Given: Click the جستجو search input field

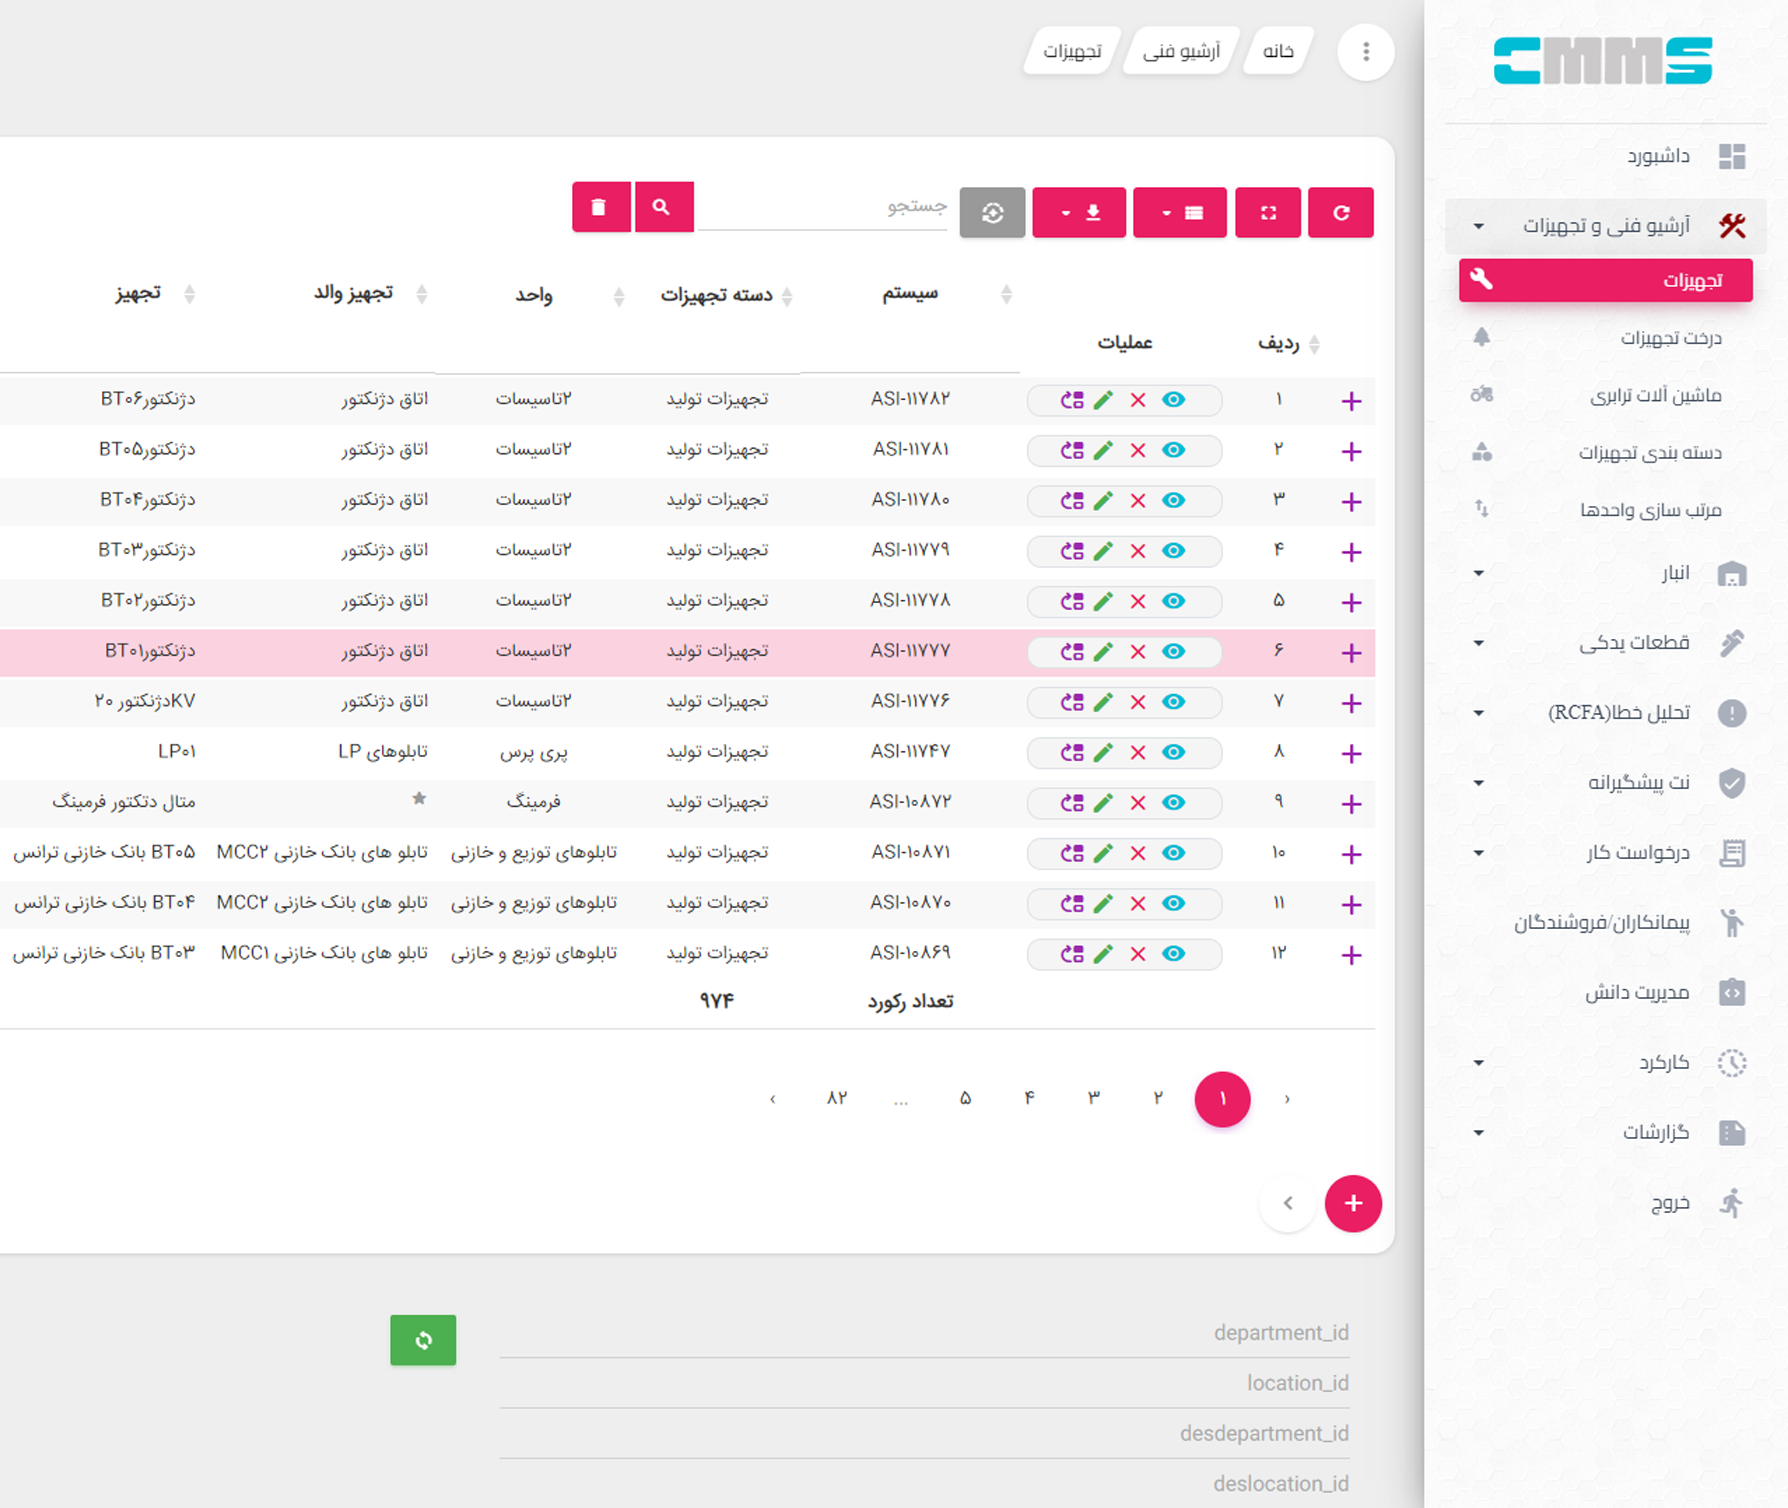Looking at the screenshot, I should (x=822, y=206).
